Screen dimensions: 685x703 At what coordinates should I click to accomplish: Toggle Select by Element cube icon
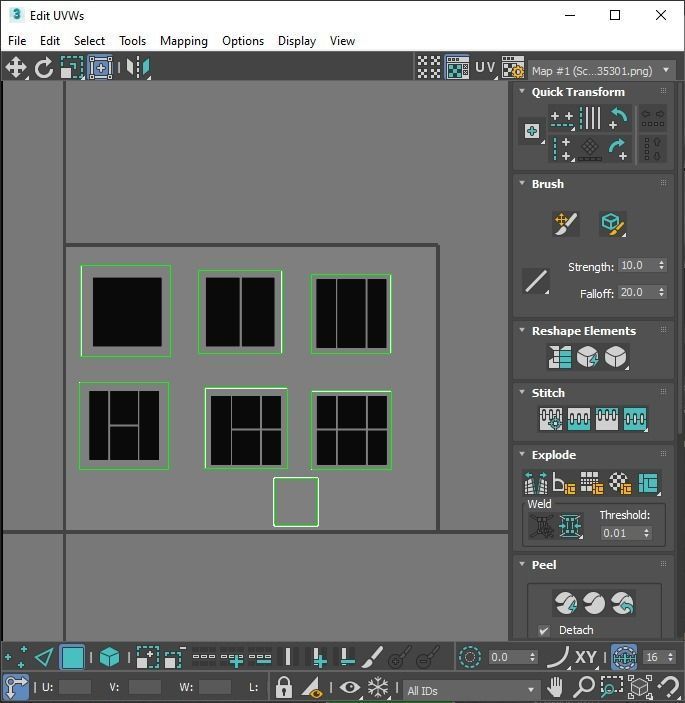pos(109,657)
